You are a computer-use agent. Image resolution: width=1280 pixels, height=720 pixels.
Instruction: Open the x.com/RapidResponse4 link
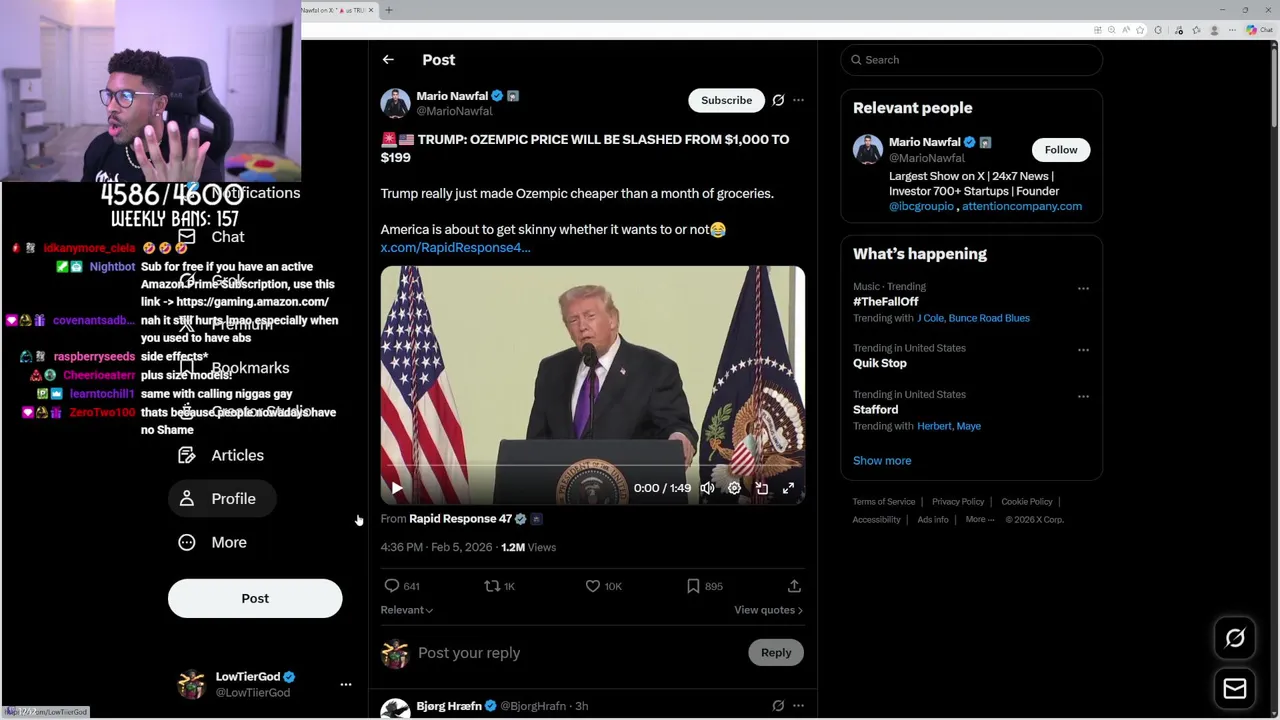(x=455, y=248)
